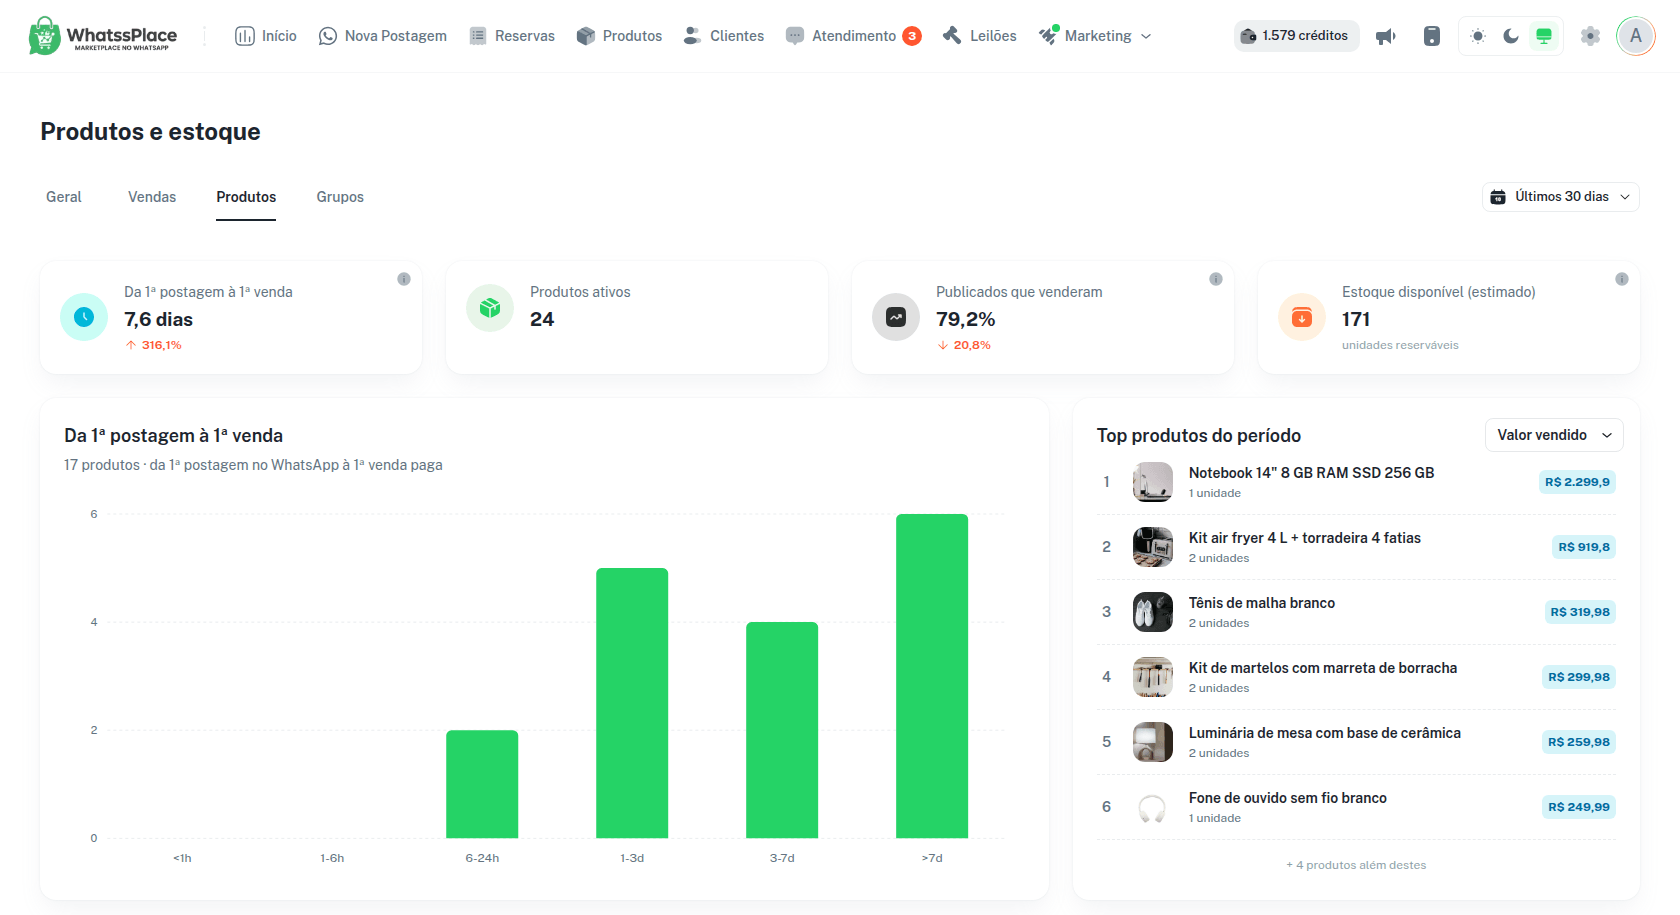Screen dimensions: 1680x915
Task: Click info icon on 'Publicados que venderam' card
Action: point(1216,279)
